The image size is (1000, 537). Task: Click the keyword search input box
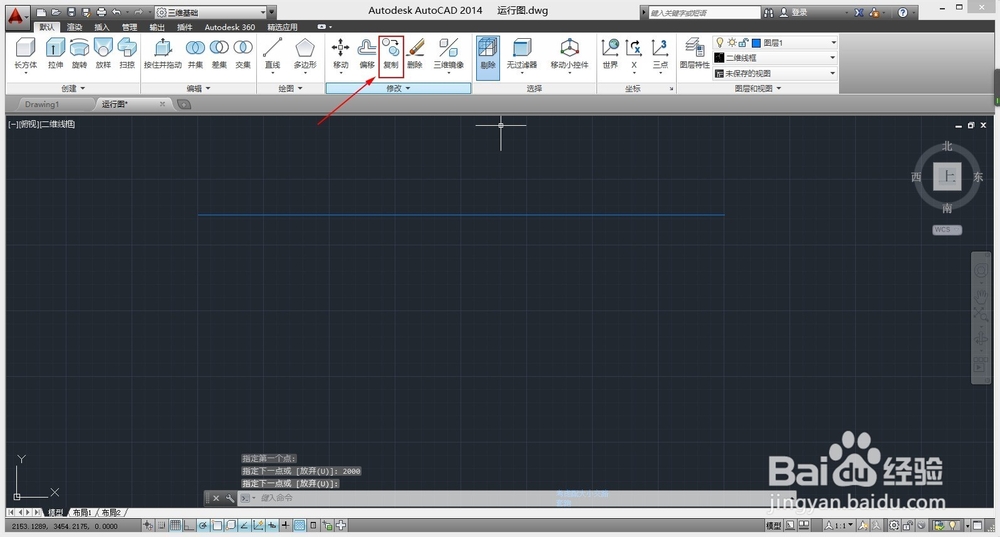point(704,12)
